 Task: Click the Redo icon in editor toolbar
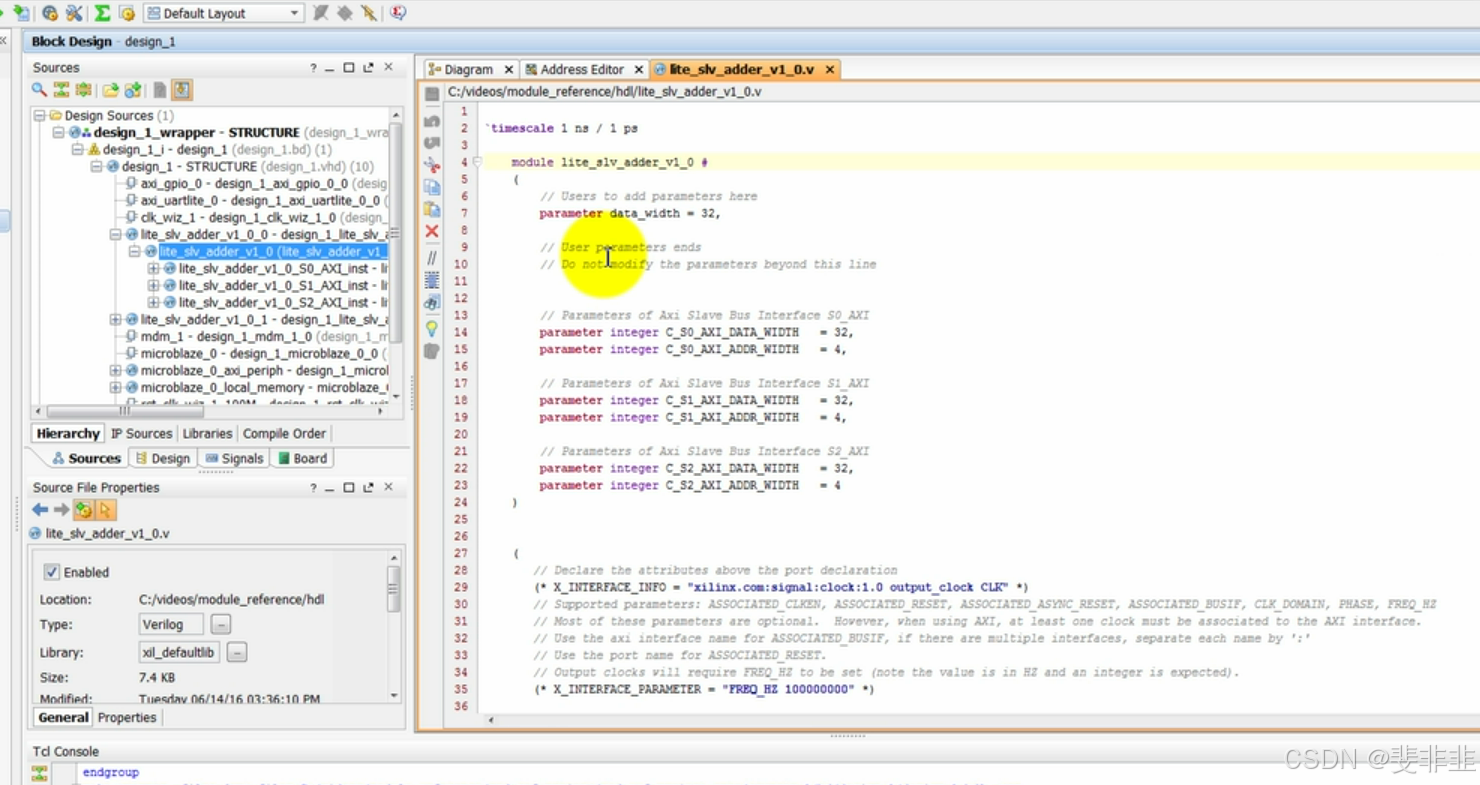[x=432, y=142]
